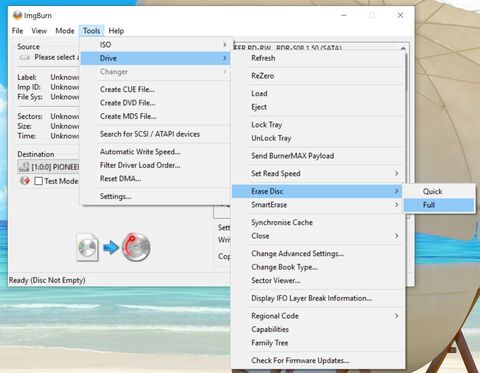Click the source image file icon
The image size is (480, 373).
[87, 247]
